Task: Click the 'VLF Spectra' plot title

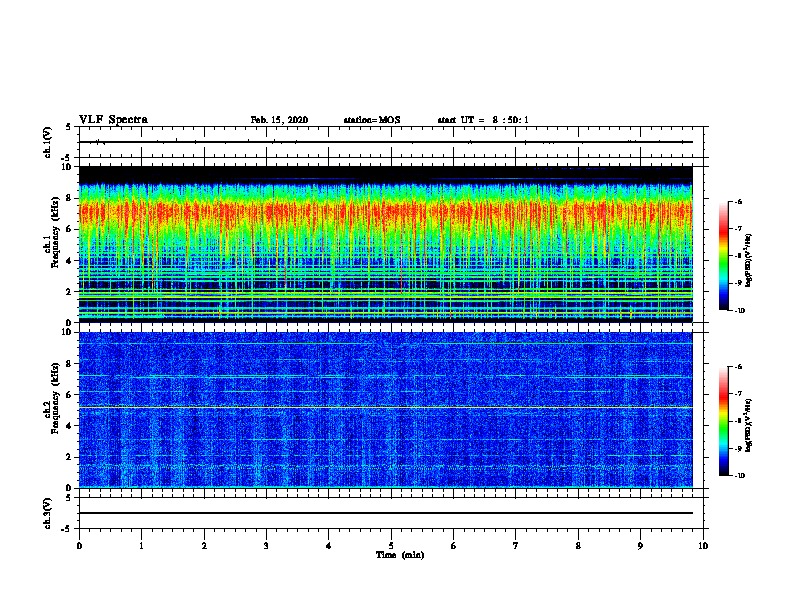Action: tap(113, 120)
